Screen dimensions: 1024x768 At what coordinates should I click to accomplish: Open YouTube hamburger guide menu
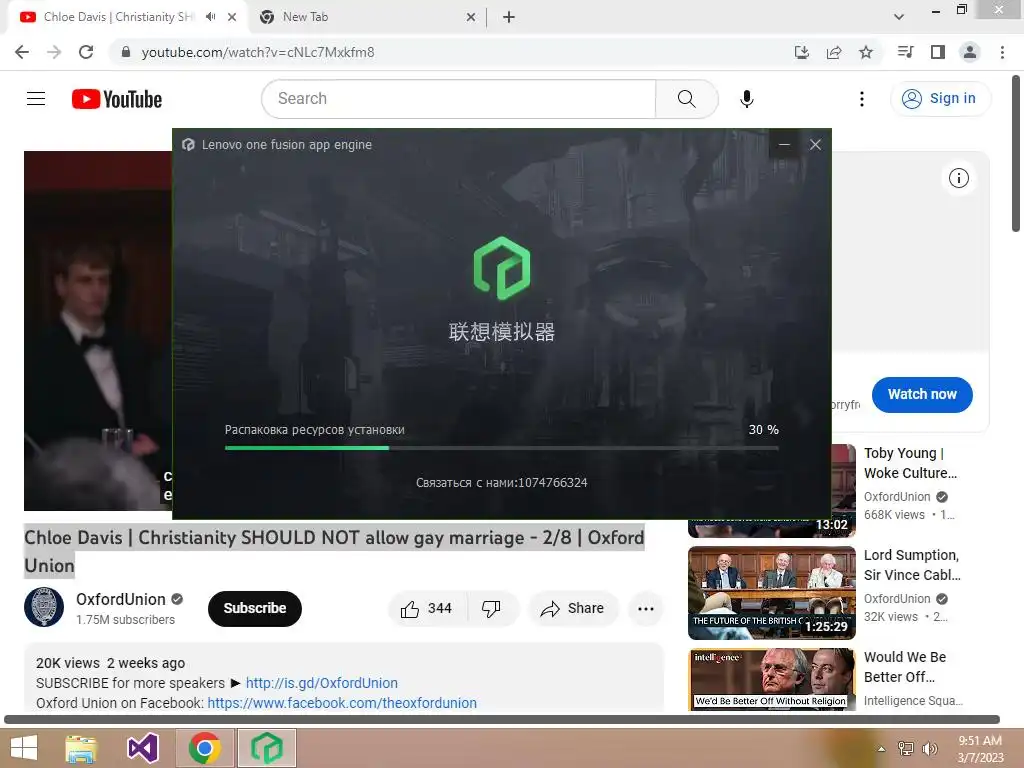(36, 99)
